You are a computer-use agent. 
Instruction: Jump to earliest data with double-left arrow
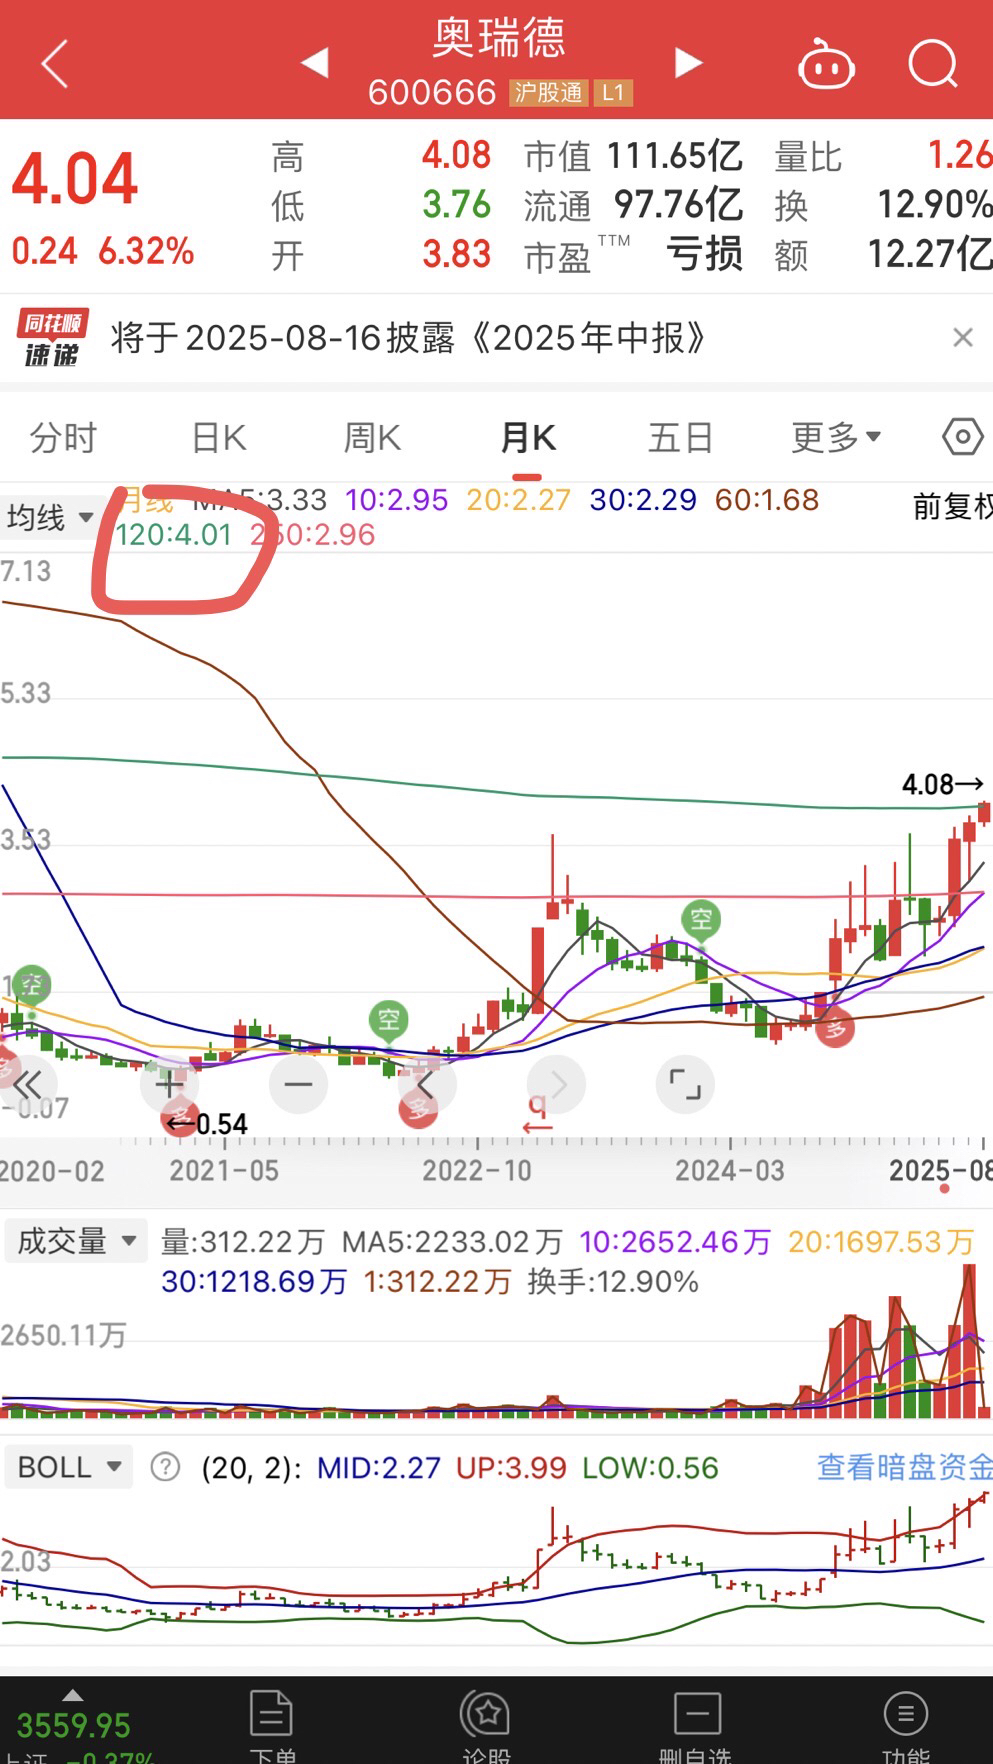(26, 1085)
